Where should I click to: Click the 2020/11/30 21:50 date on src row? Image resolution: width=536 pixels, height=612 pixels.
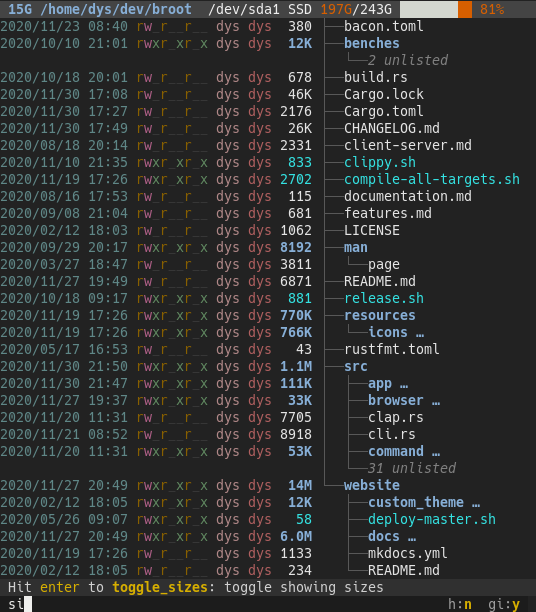point(64,366)
